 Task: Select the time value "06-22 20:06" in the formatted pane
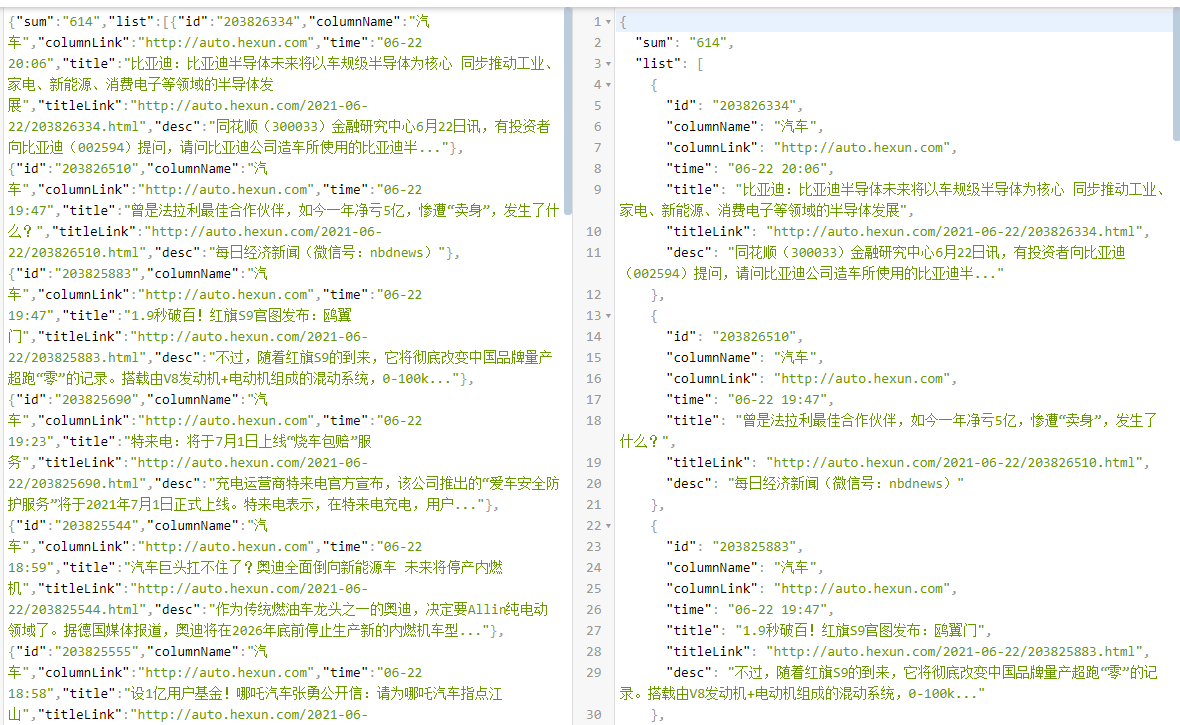(x=776, y=169)
